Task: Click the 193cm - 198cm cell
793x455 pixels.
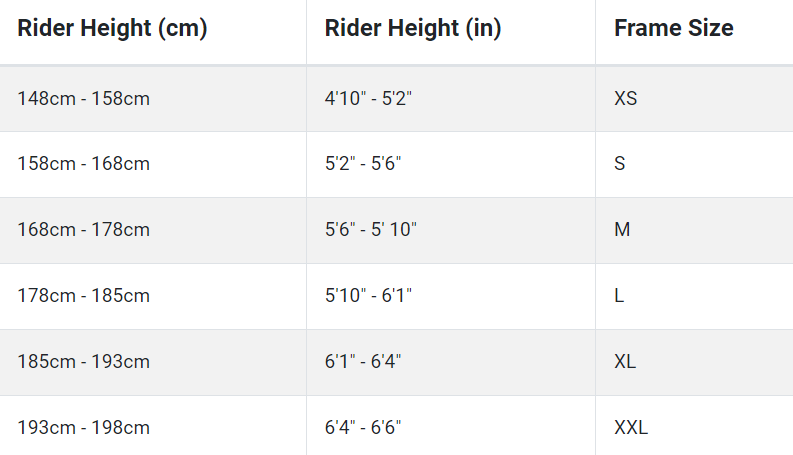Action: 153,426
